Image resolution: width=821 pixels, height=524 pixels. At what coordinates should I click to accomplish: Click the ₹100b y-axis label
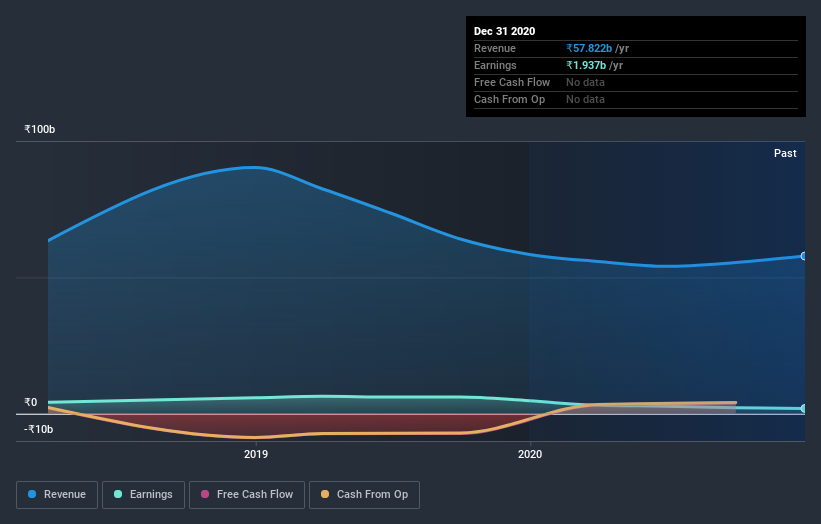click(39, 129)
